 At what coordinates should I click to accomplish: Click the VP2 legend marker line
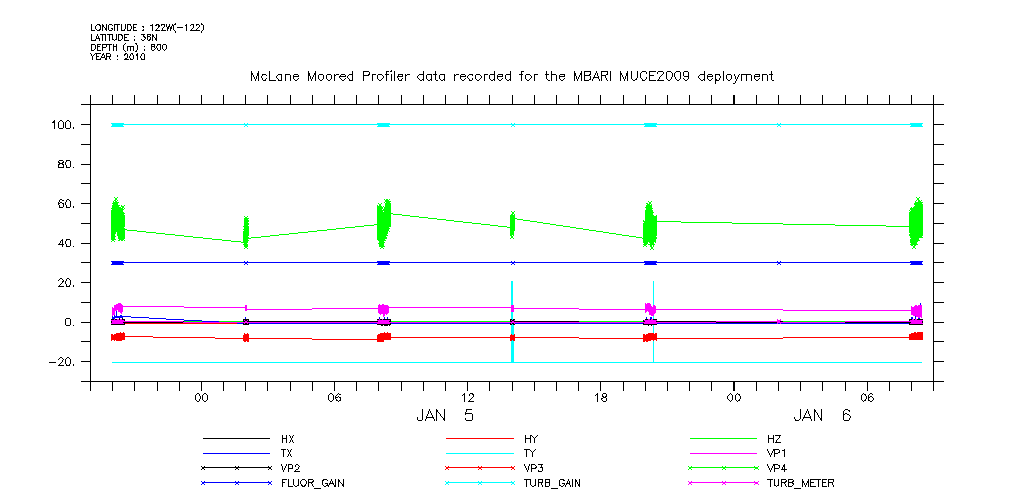tap(236, 468)
